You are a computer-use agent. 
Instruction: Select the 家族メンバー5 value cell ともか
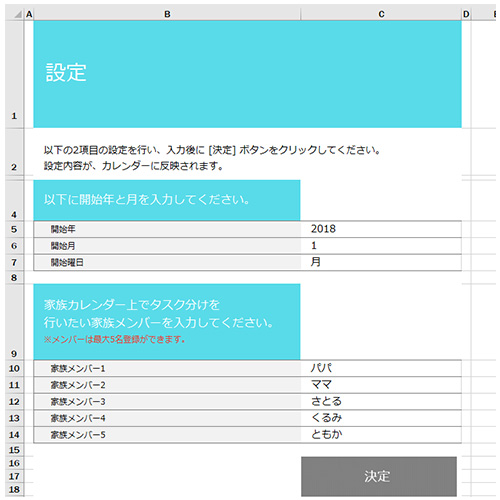[x=381, y=435]
